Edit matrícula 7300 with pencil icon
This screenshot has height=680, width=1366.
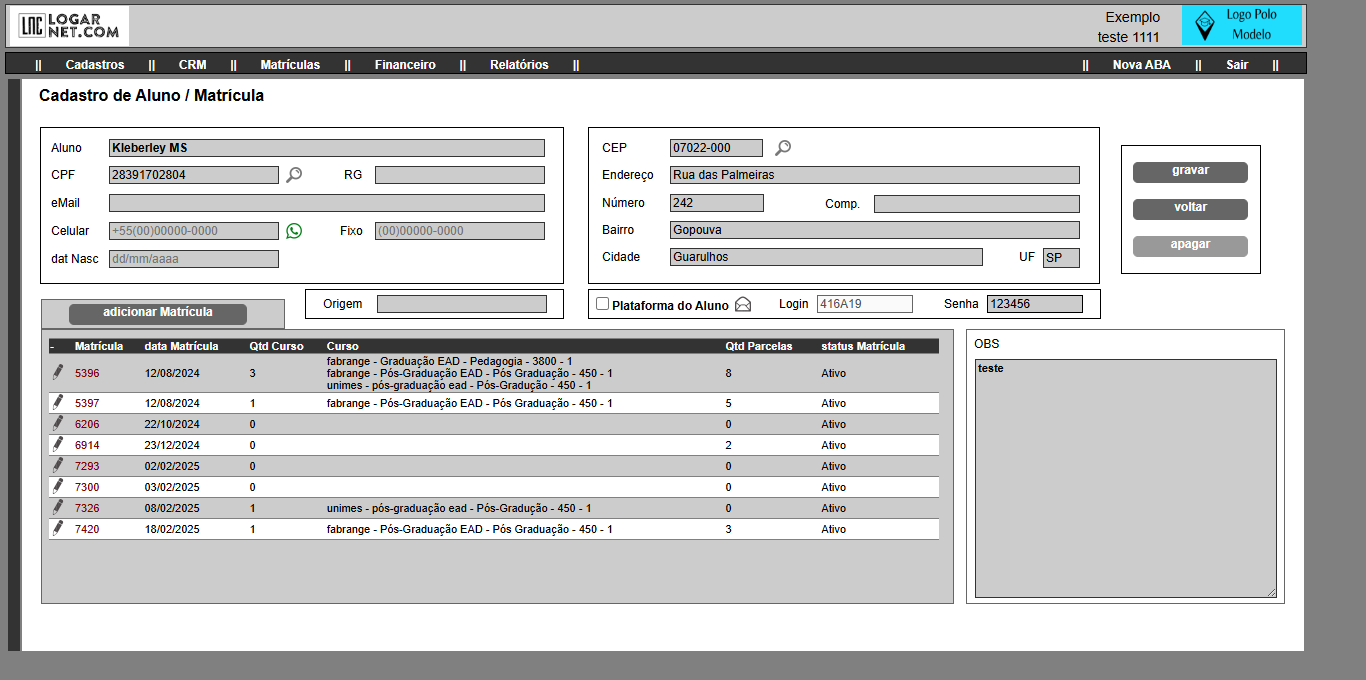(x=57, y=486)
